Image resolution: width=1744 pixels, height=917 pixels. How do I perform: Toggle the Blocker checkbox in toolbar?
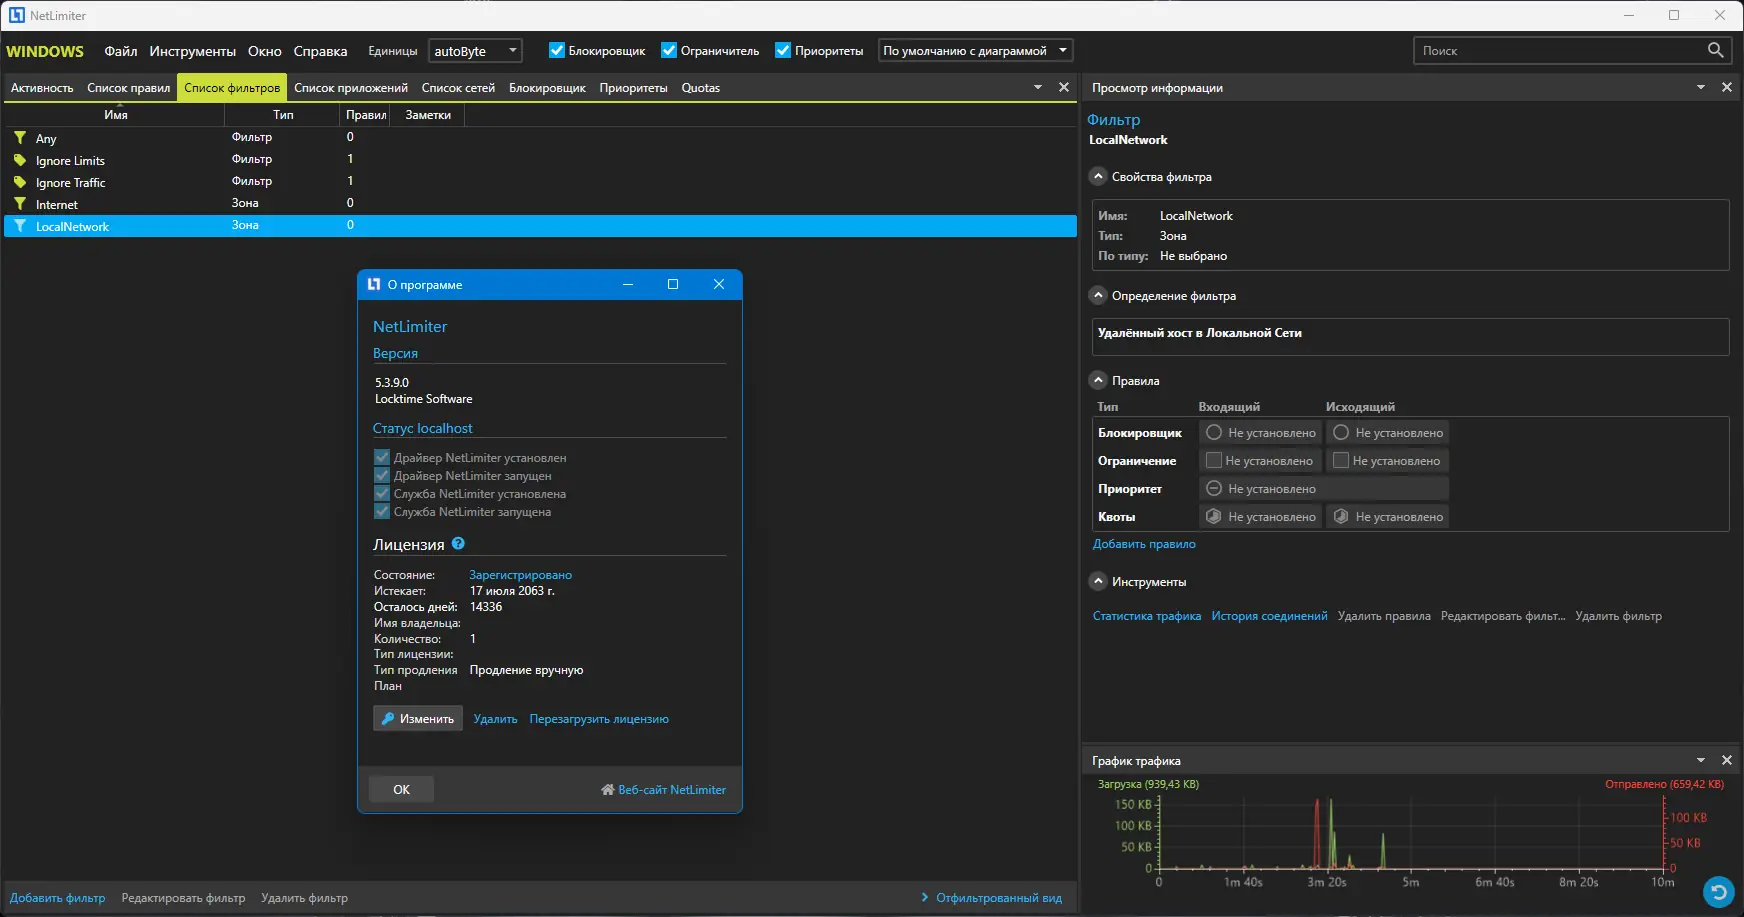tap(557, 50)
